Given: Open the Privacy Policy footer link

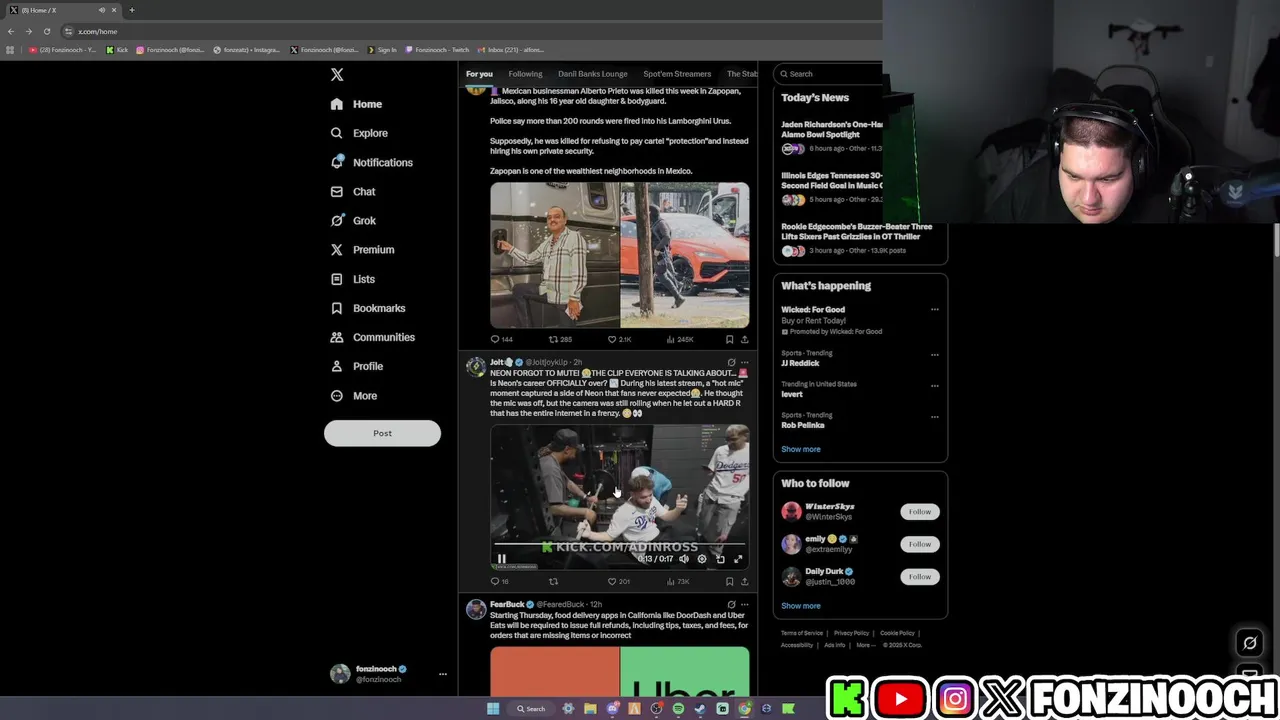Looking at the screenshot, I should coord(851,633).
